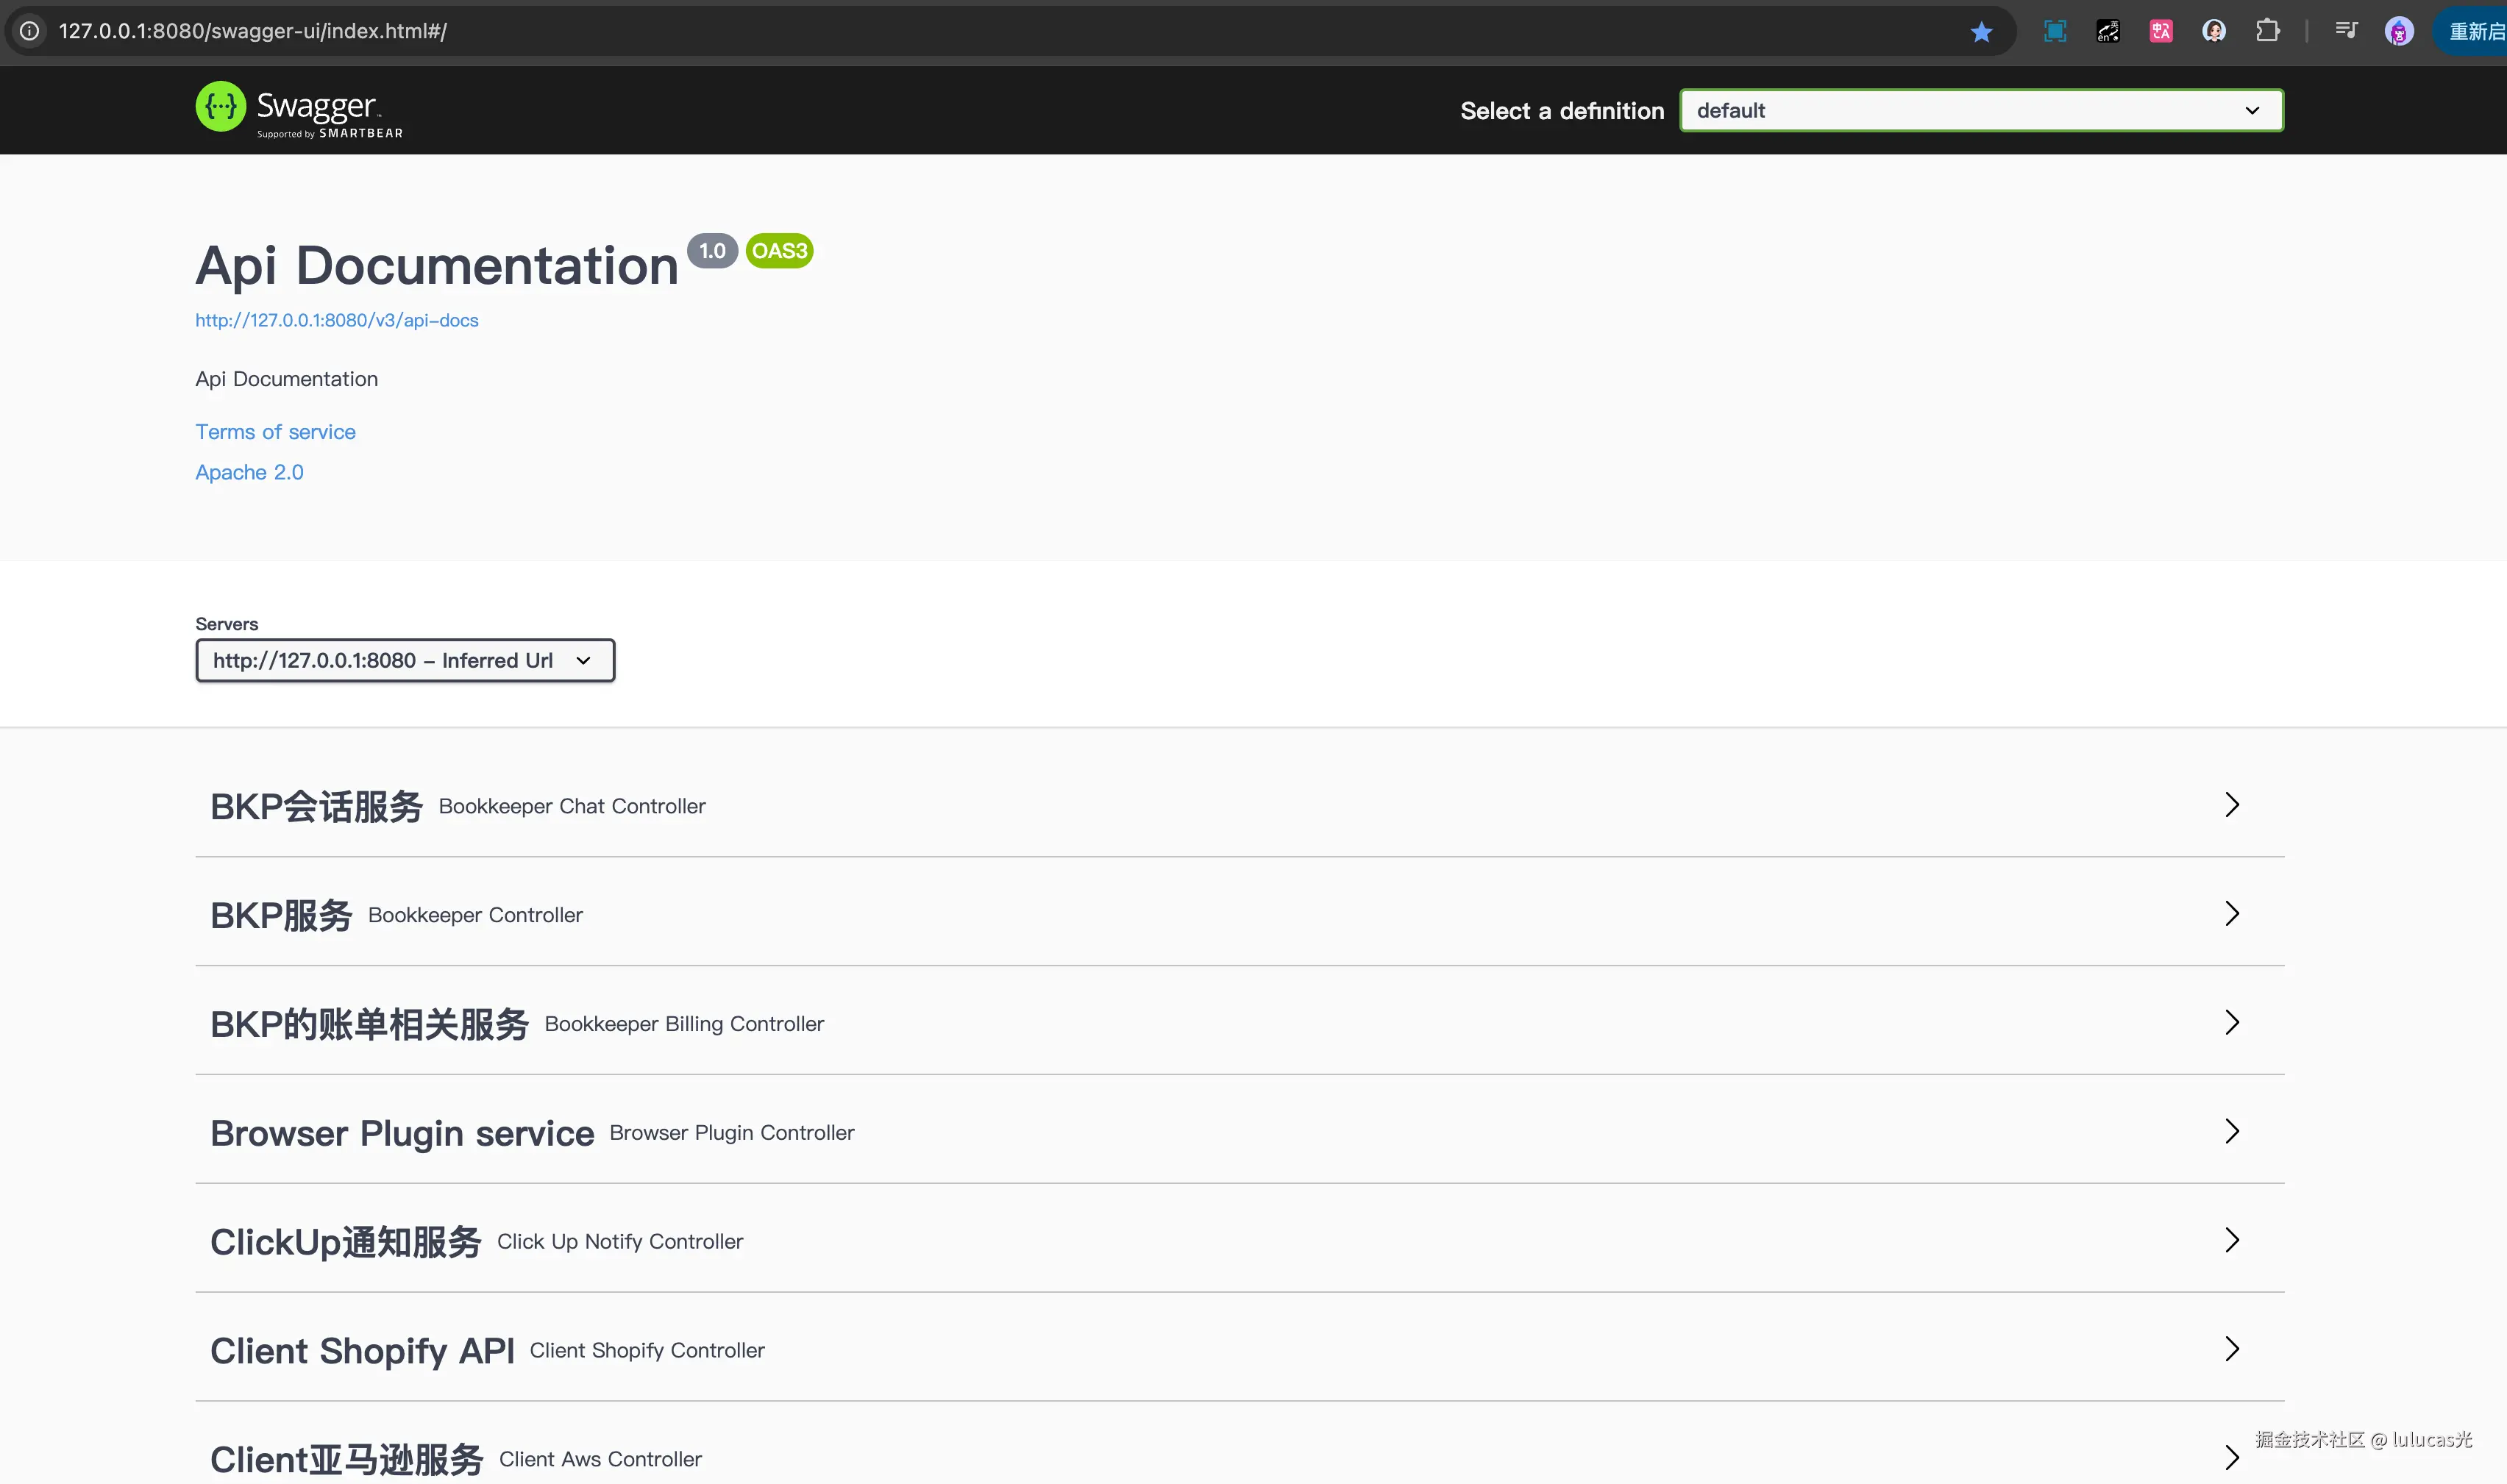Expand the Bookkeeper Billing Controller chevron
The image size is (2507, 1484).
(x=2232, y=1023)
